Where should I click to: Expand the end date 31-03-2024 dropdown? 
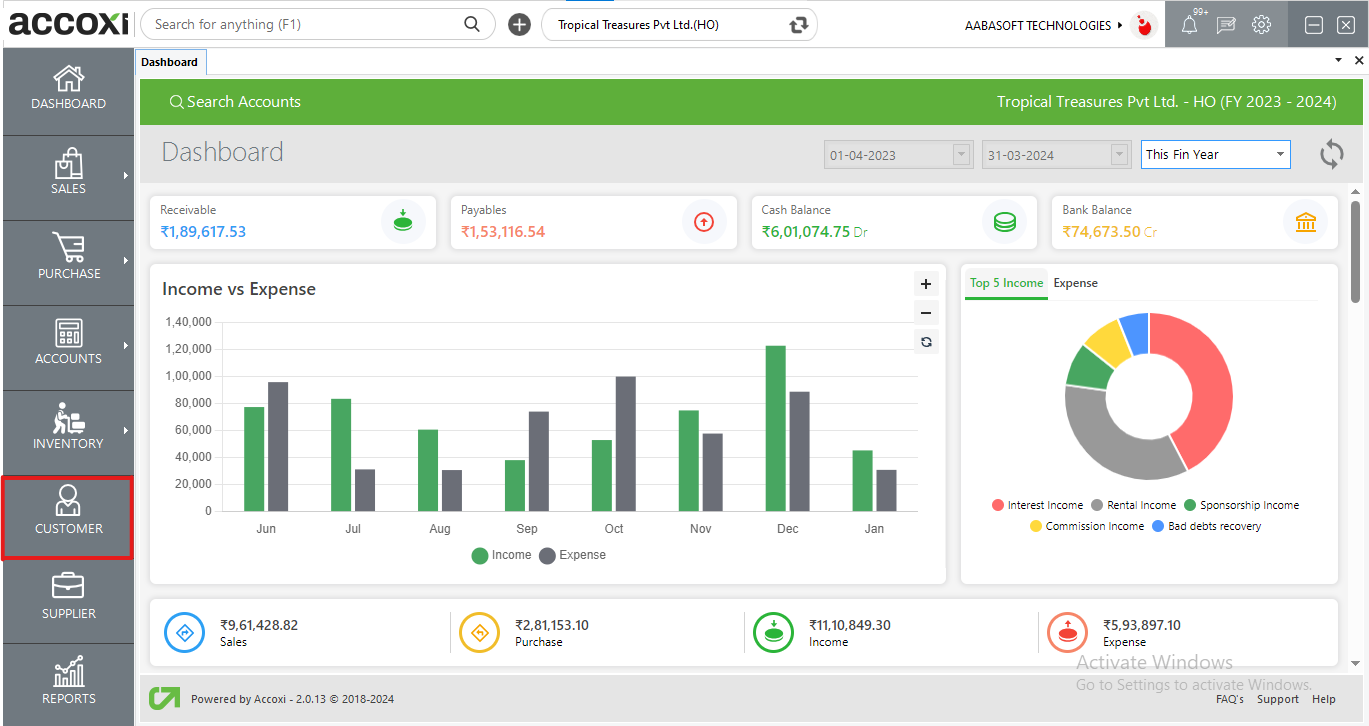click(x=1120, y=155)
